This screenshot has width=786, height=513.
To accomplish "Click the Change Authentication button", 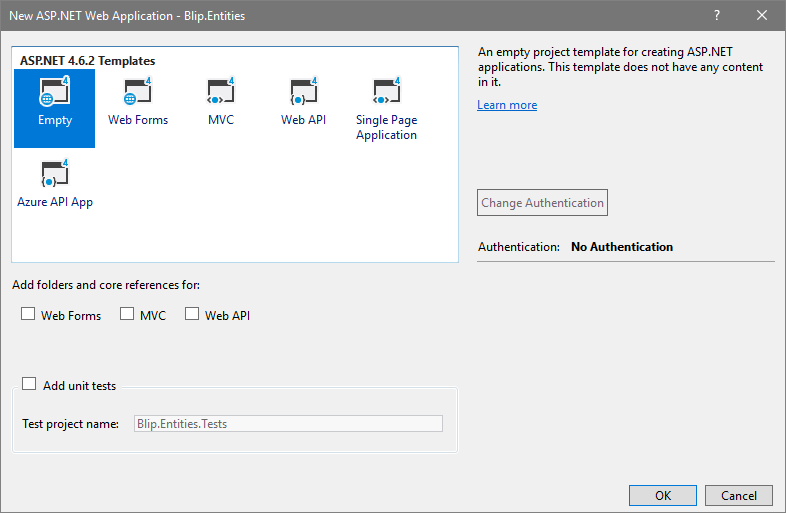I will [x=542, y=203].
